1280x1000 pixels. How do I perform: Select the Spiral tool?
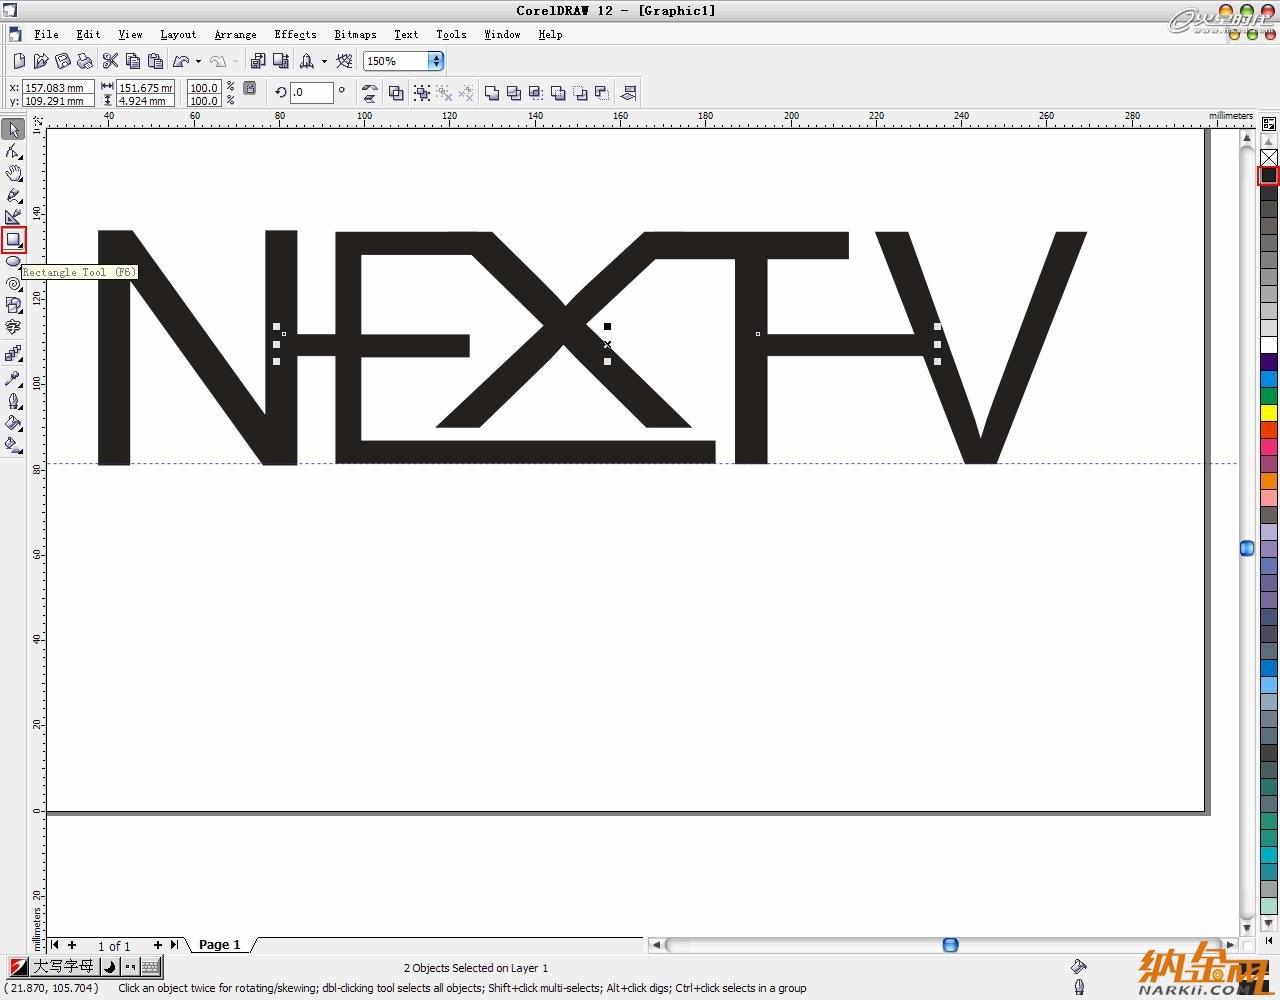coord(13,284)
